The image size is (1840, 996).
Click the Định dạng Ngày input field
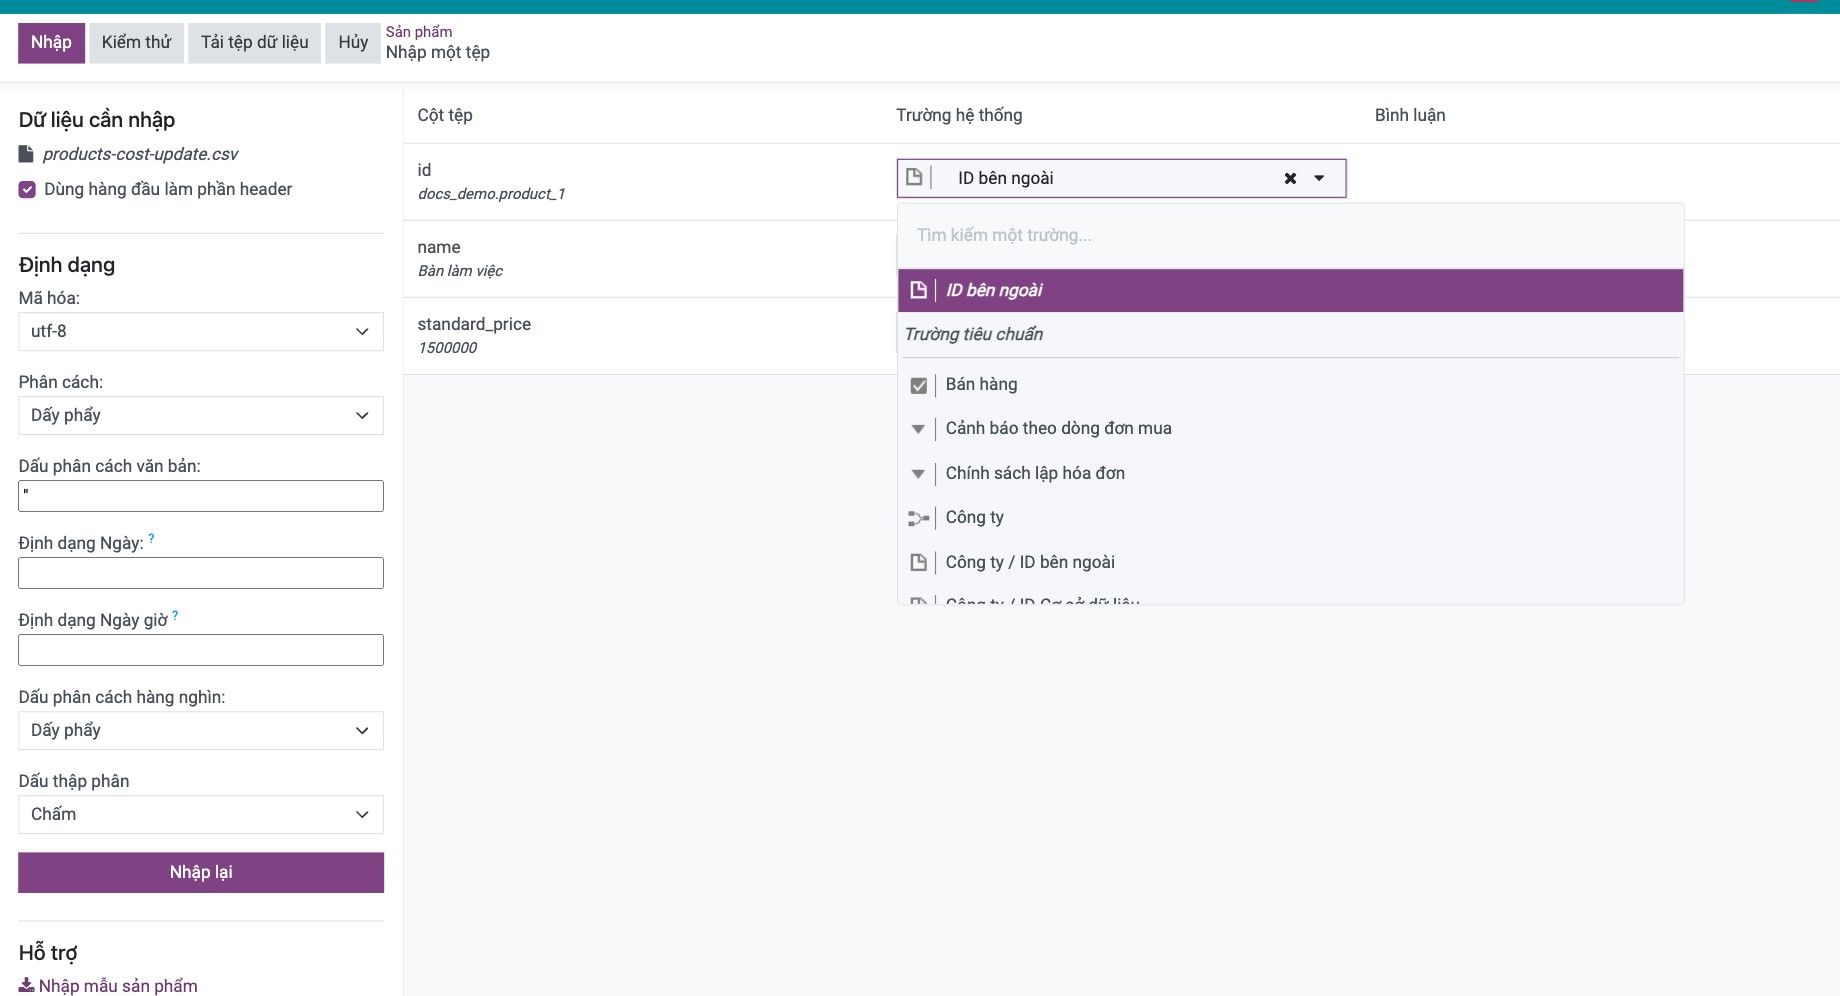tap(201, 573)
